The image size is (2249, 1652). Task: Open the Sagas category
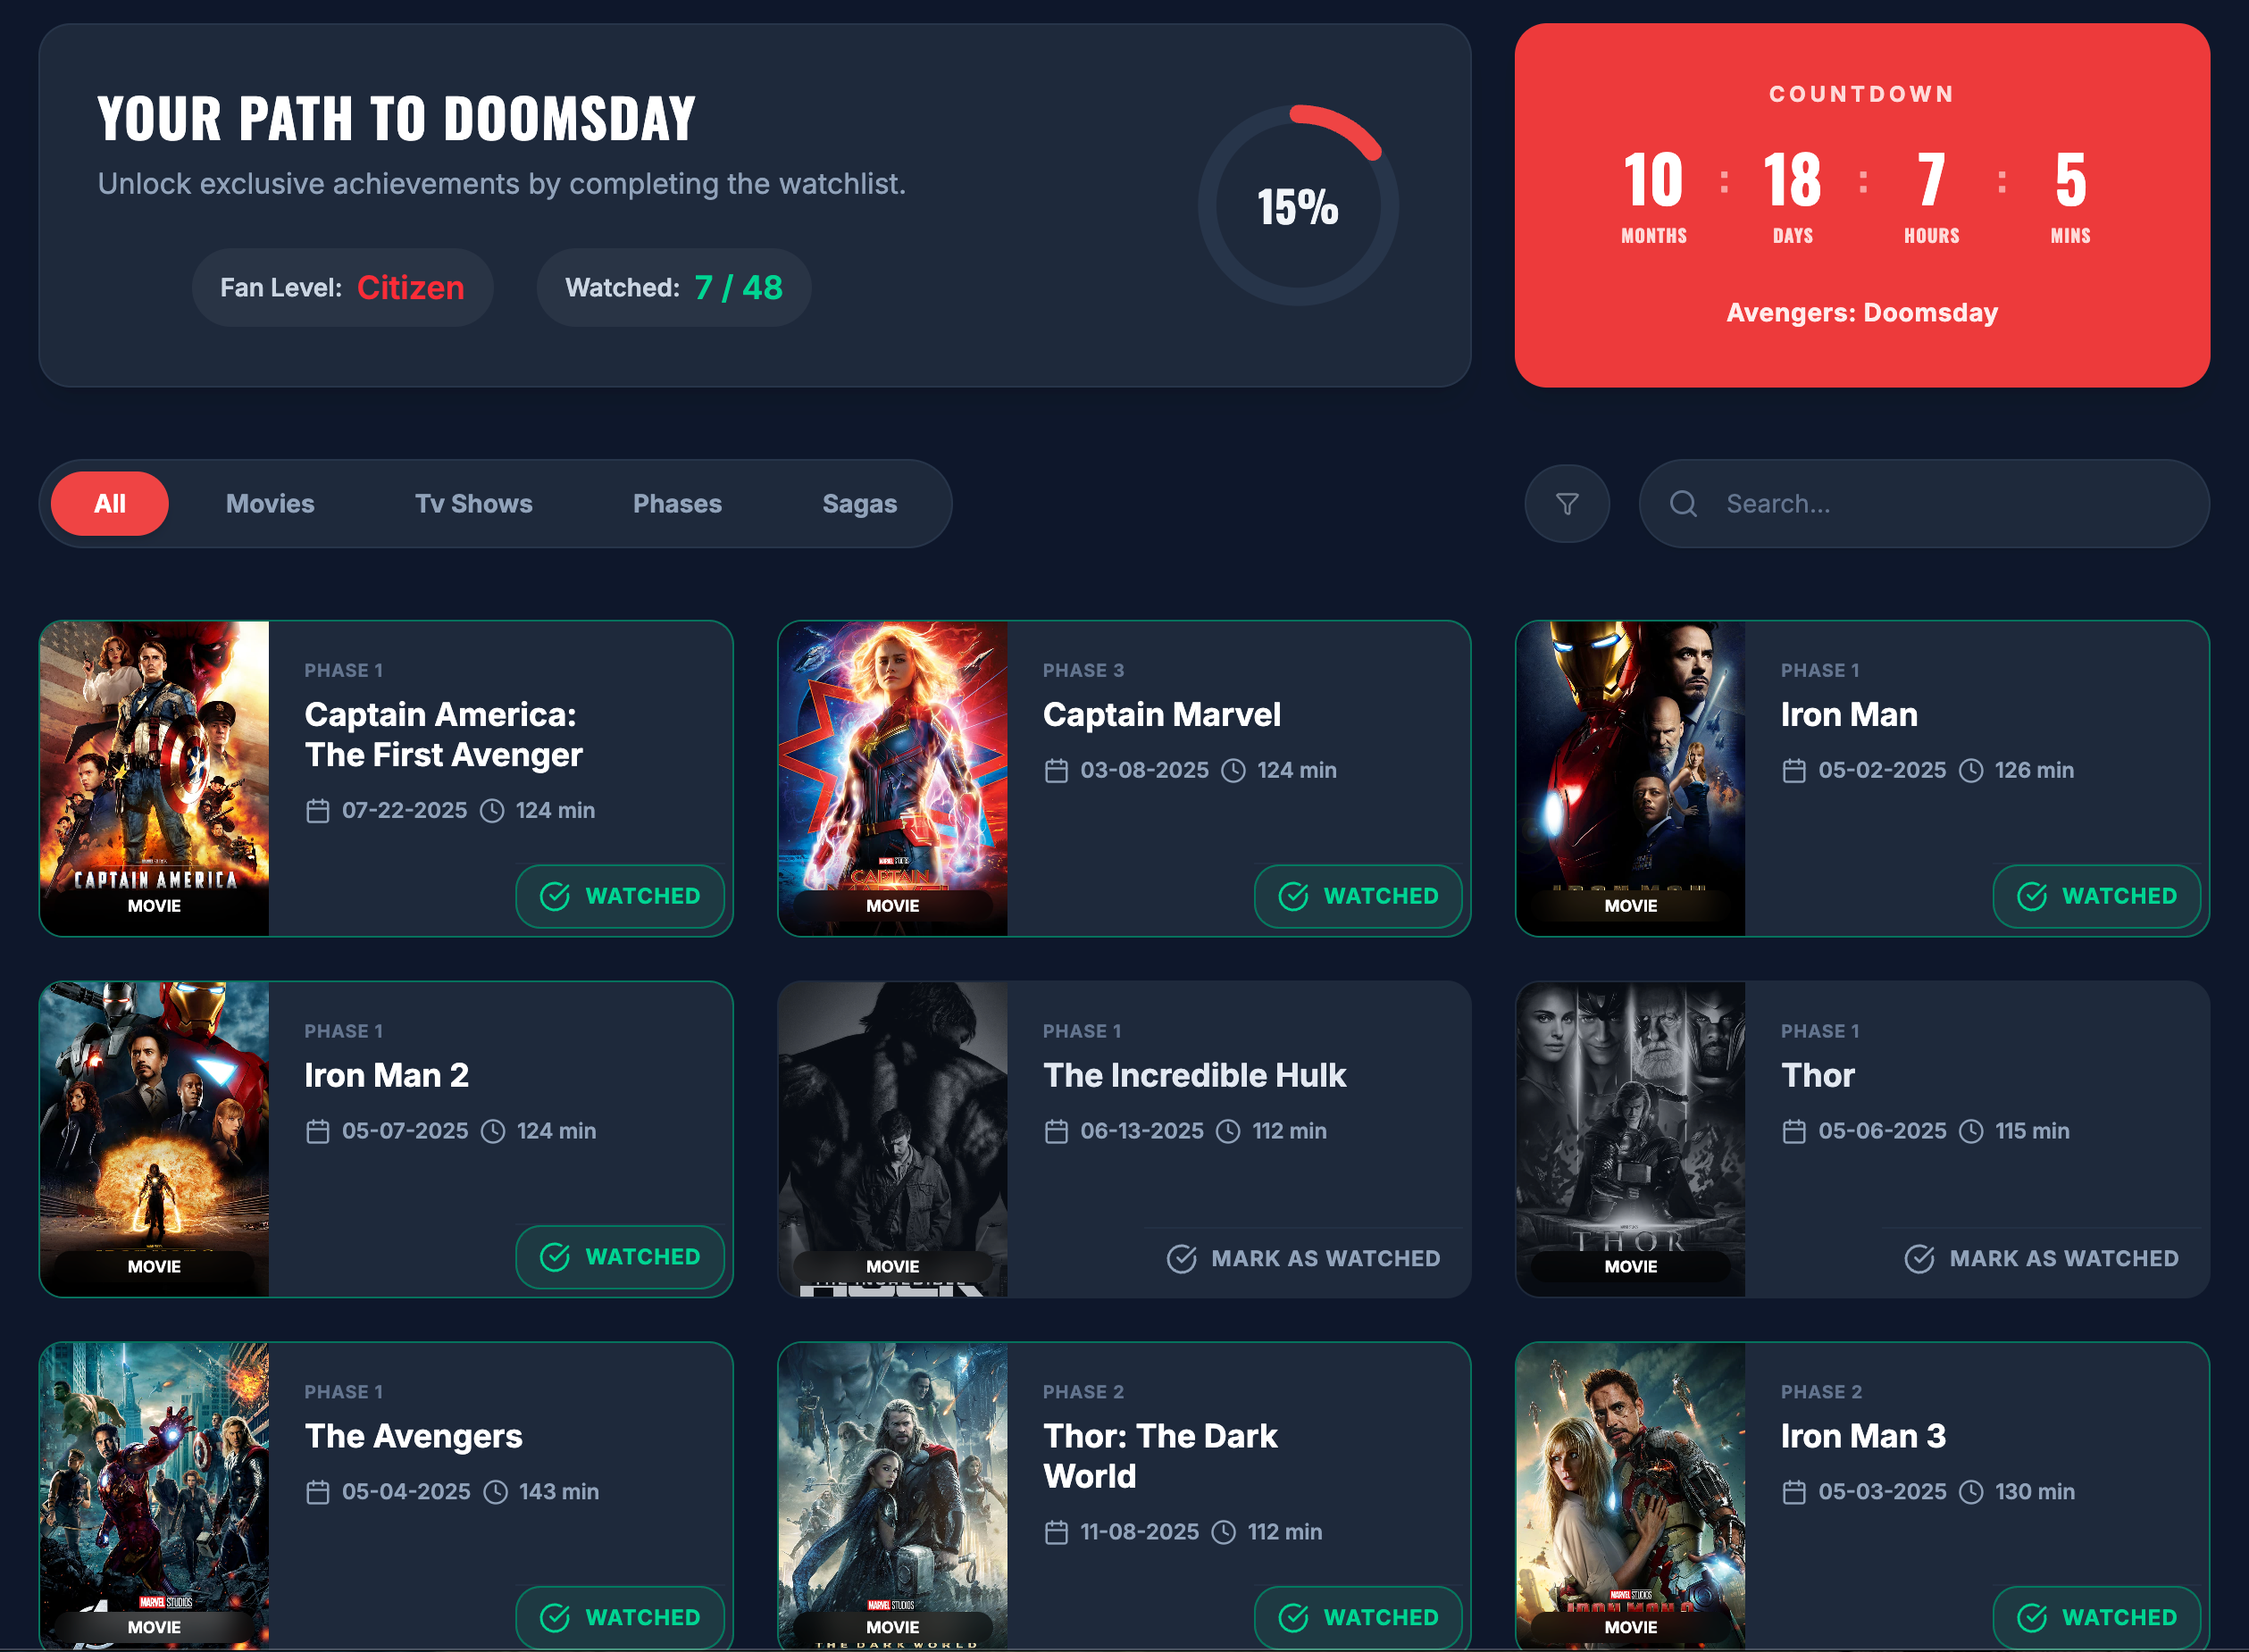coord(859,504)
